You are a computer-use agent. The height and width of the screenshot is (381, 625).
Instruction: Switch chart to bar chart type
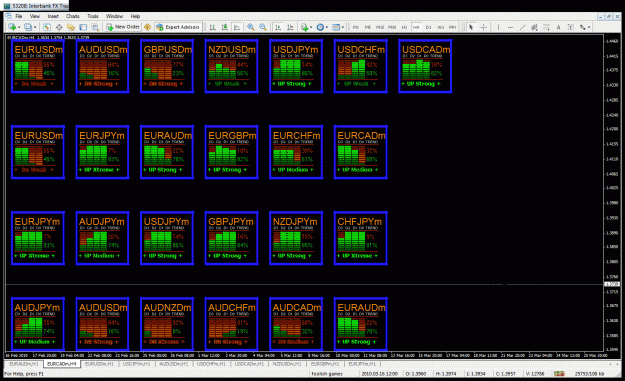click(x=213, y=27)
